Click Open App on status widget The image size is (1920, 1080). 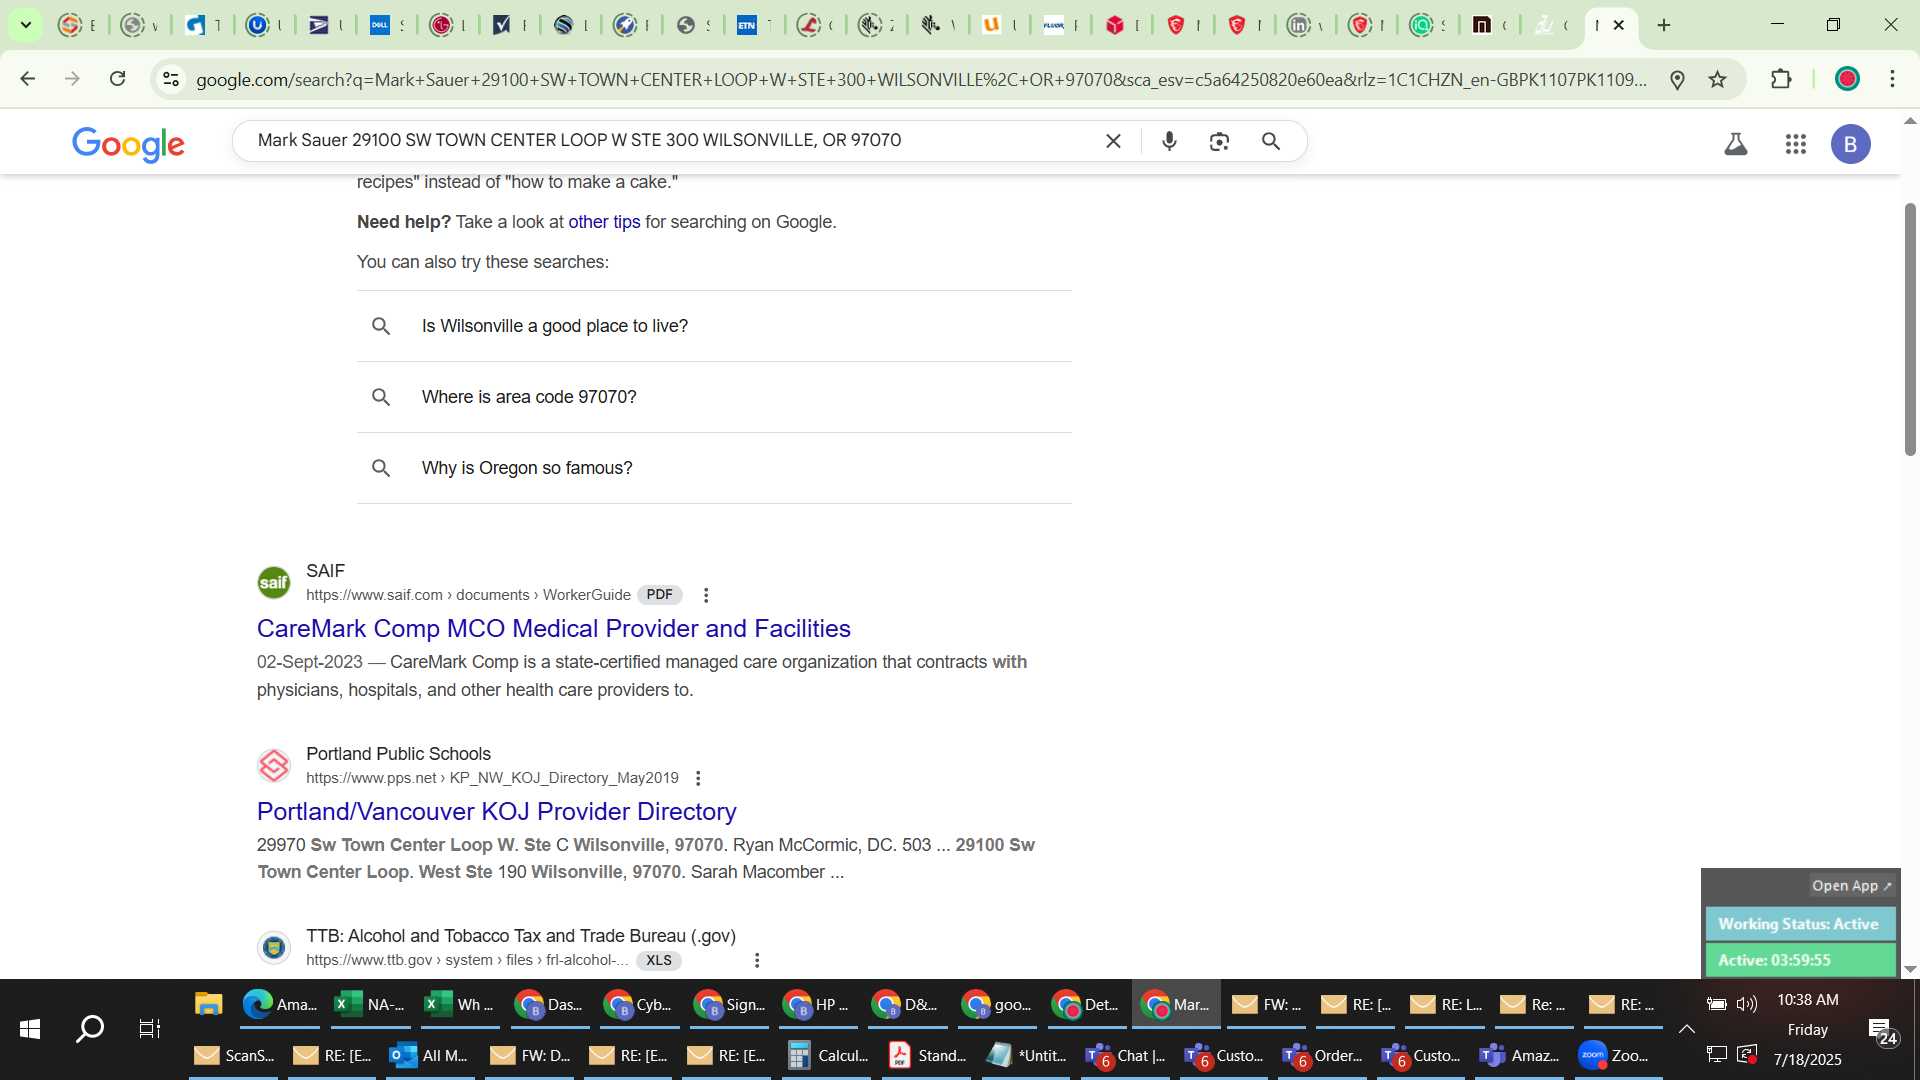click(x=1851, y=886)
